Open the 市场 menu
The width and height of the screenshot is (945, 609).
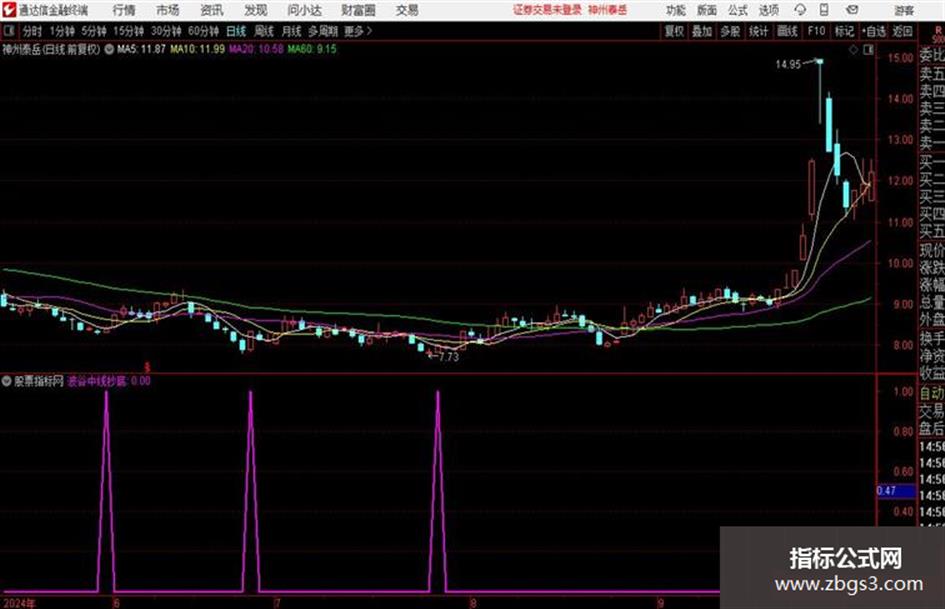(x=168, y=10)
